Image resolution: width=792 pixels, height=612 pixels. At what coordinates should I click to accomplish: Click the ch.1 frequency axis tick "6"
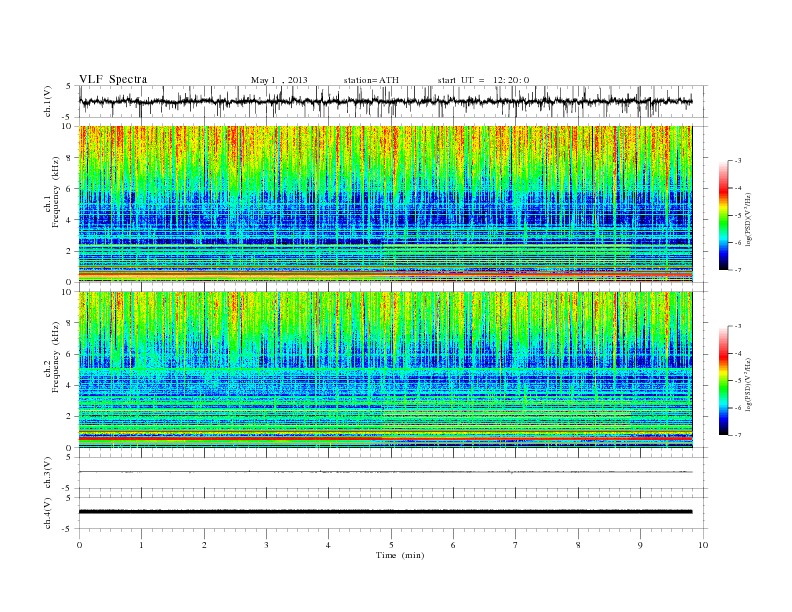[x=70, y=189]
